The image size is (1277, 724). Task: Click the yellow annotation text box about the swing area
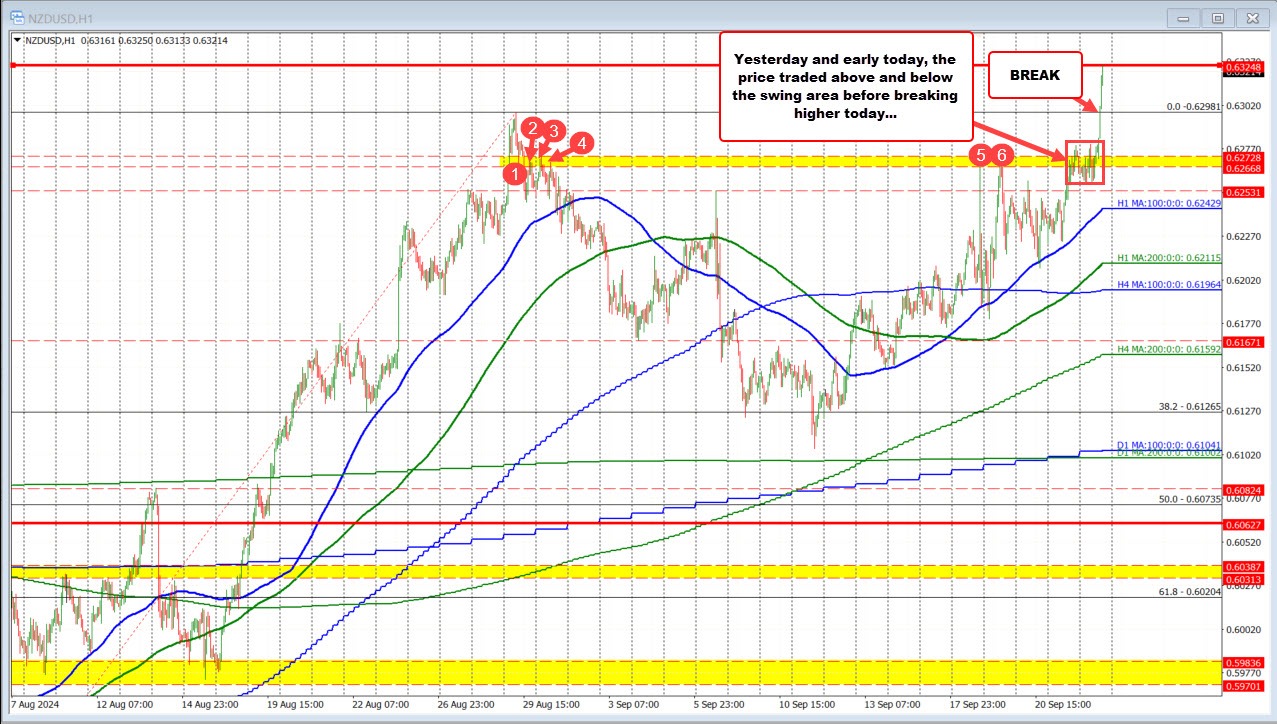(846, 86)
